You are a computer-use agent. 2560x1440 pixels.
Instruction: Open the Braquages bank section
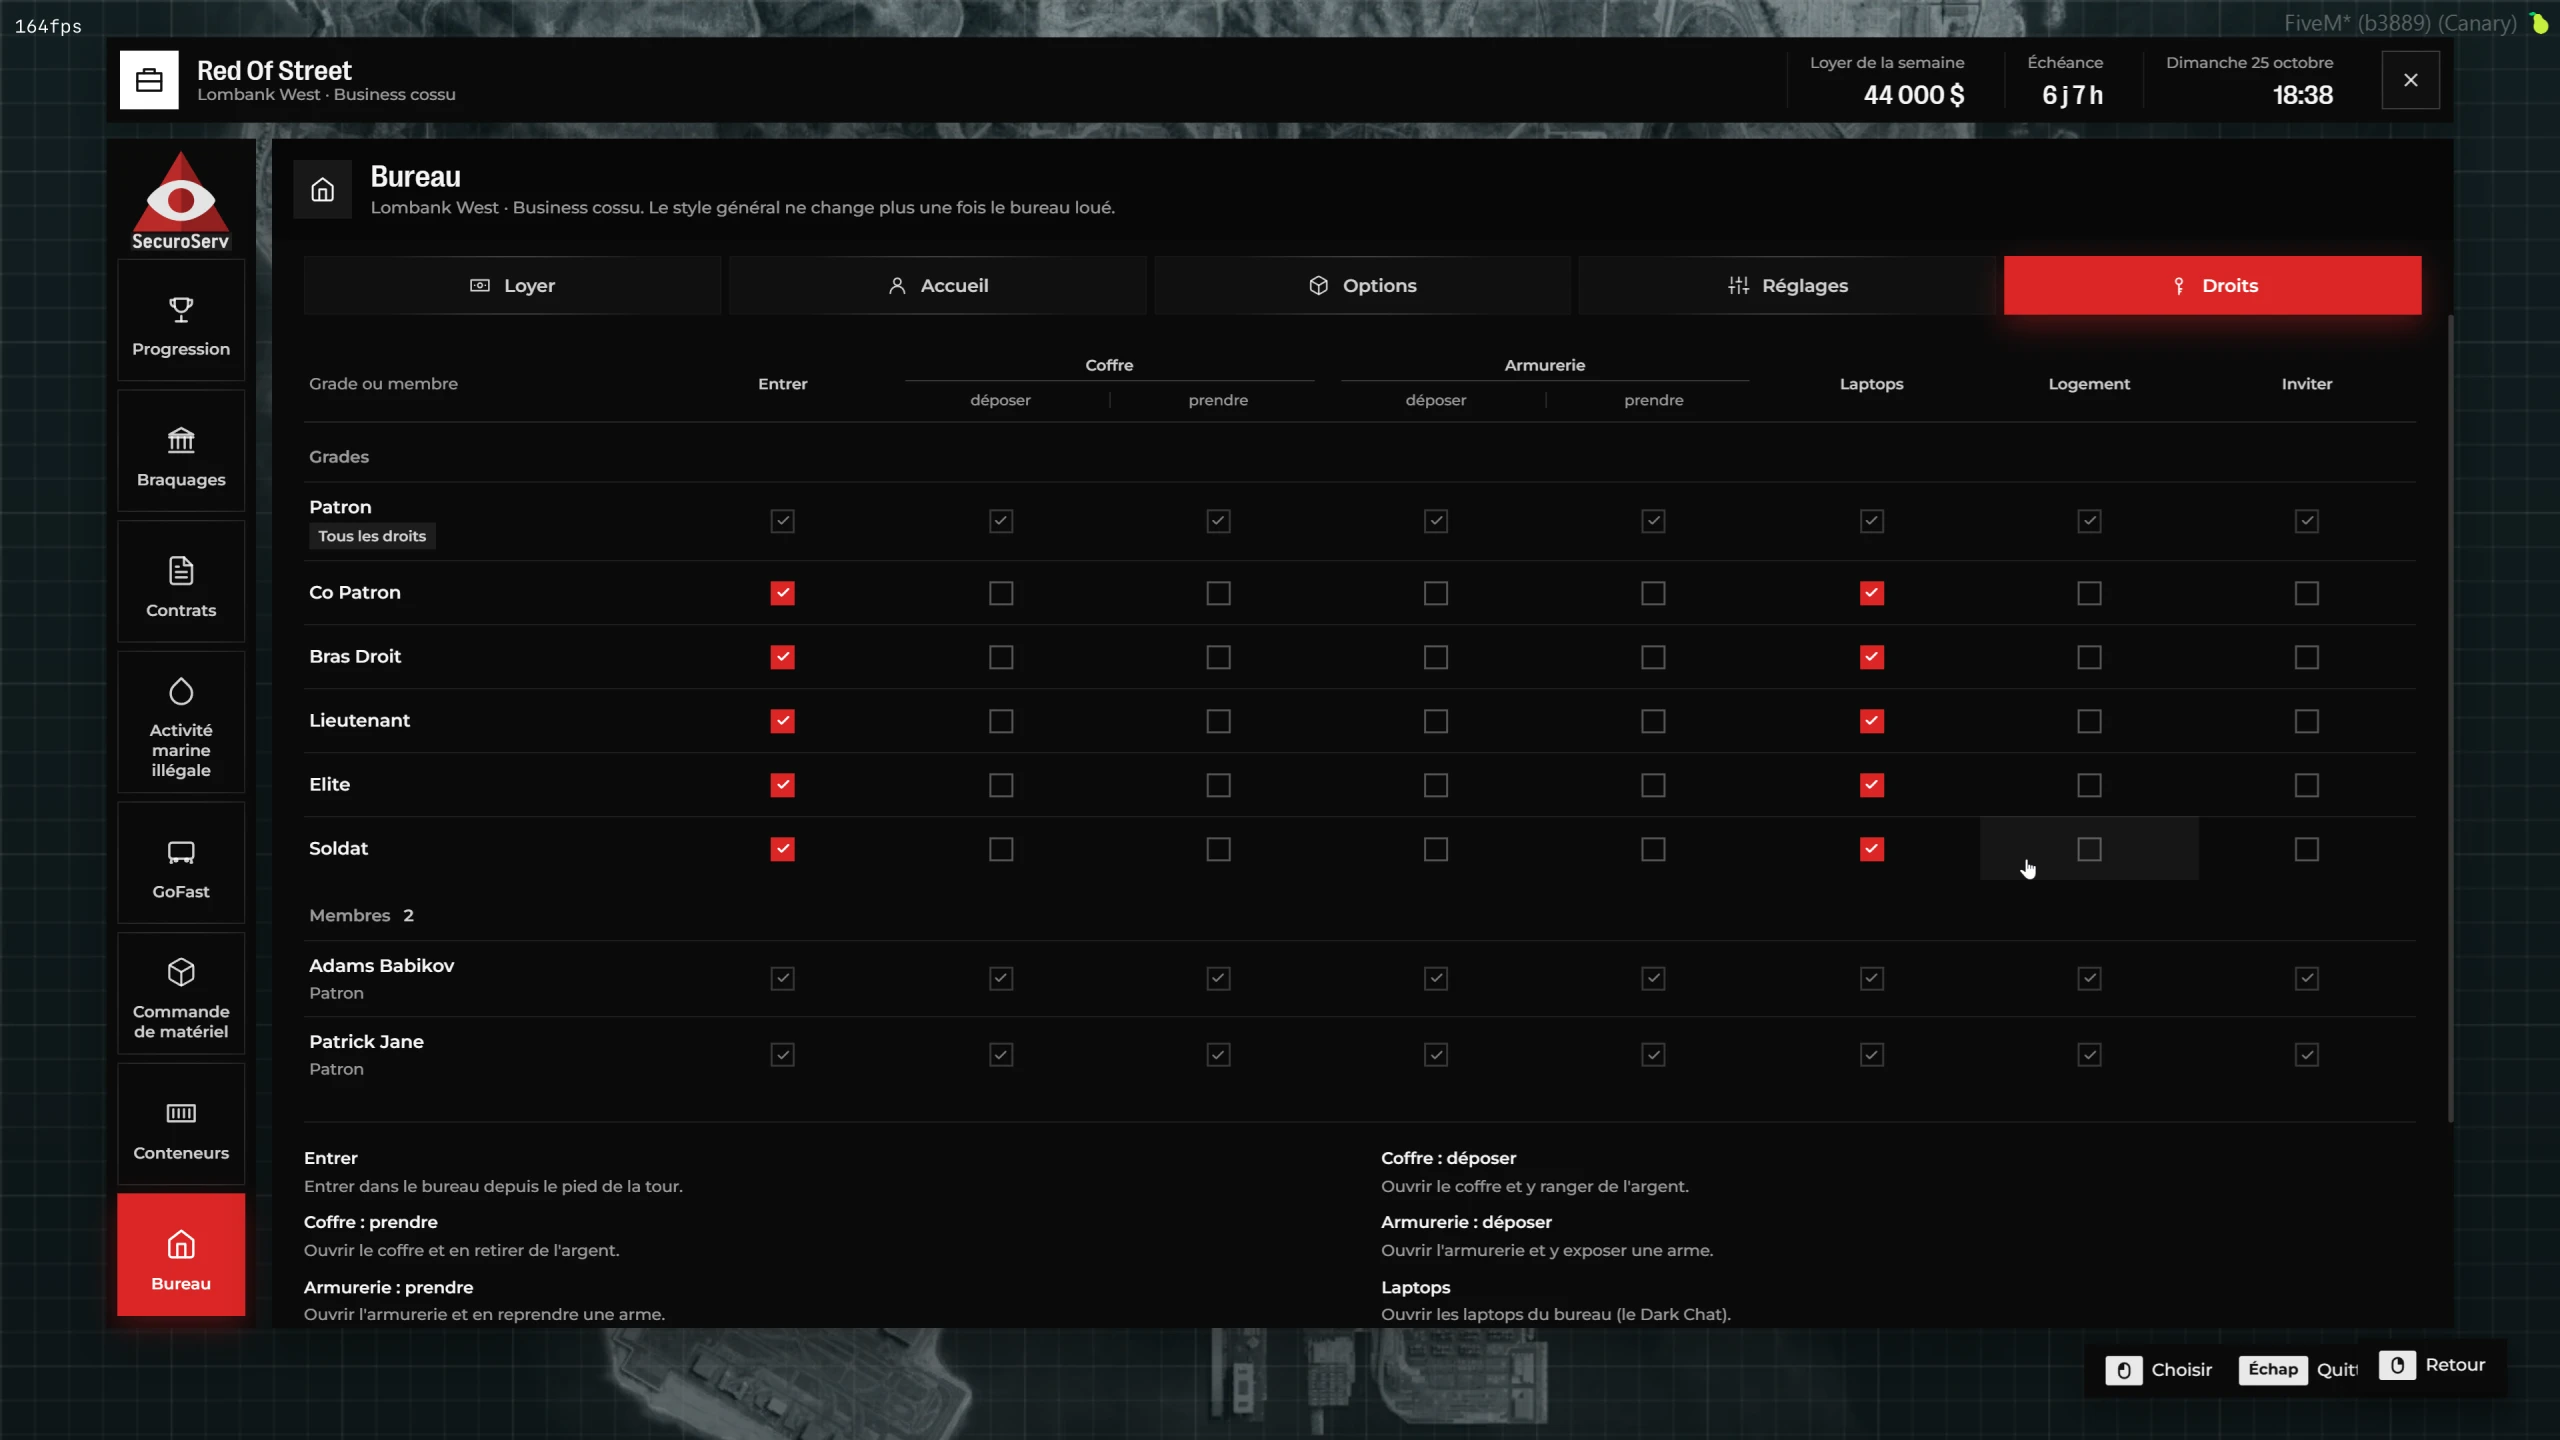point(181,452)
